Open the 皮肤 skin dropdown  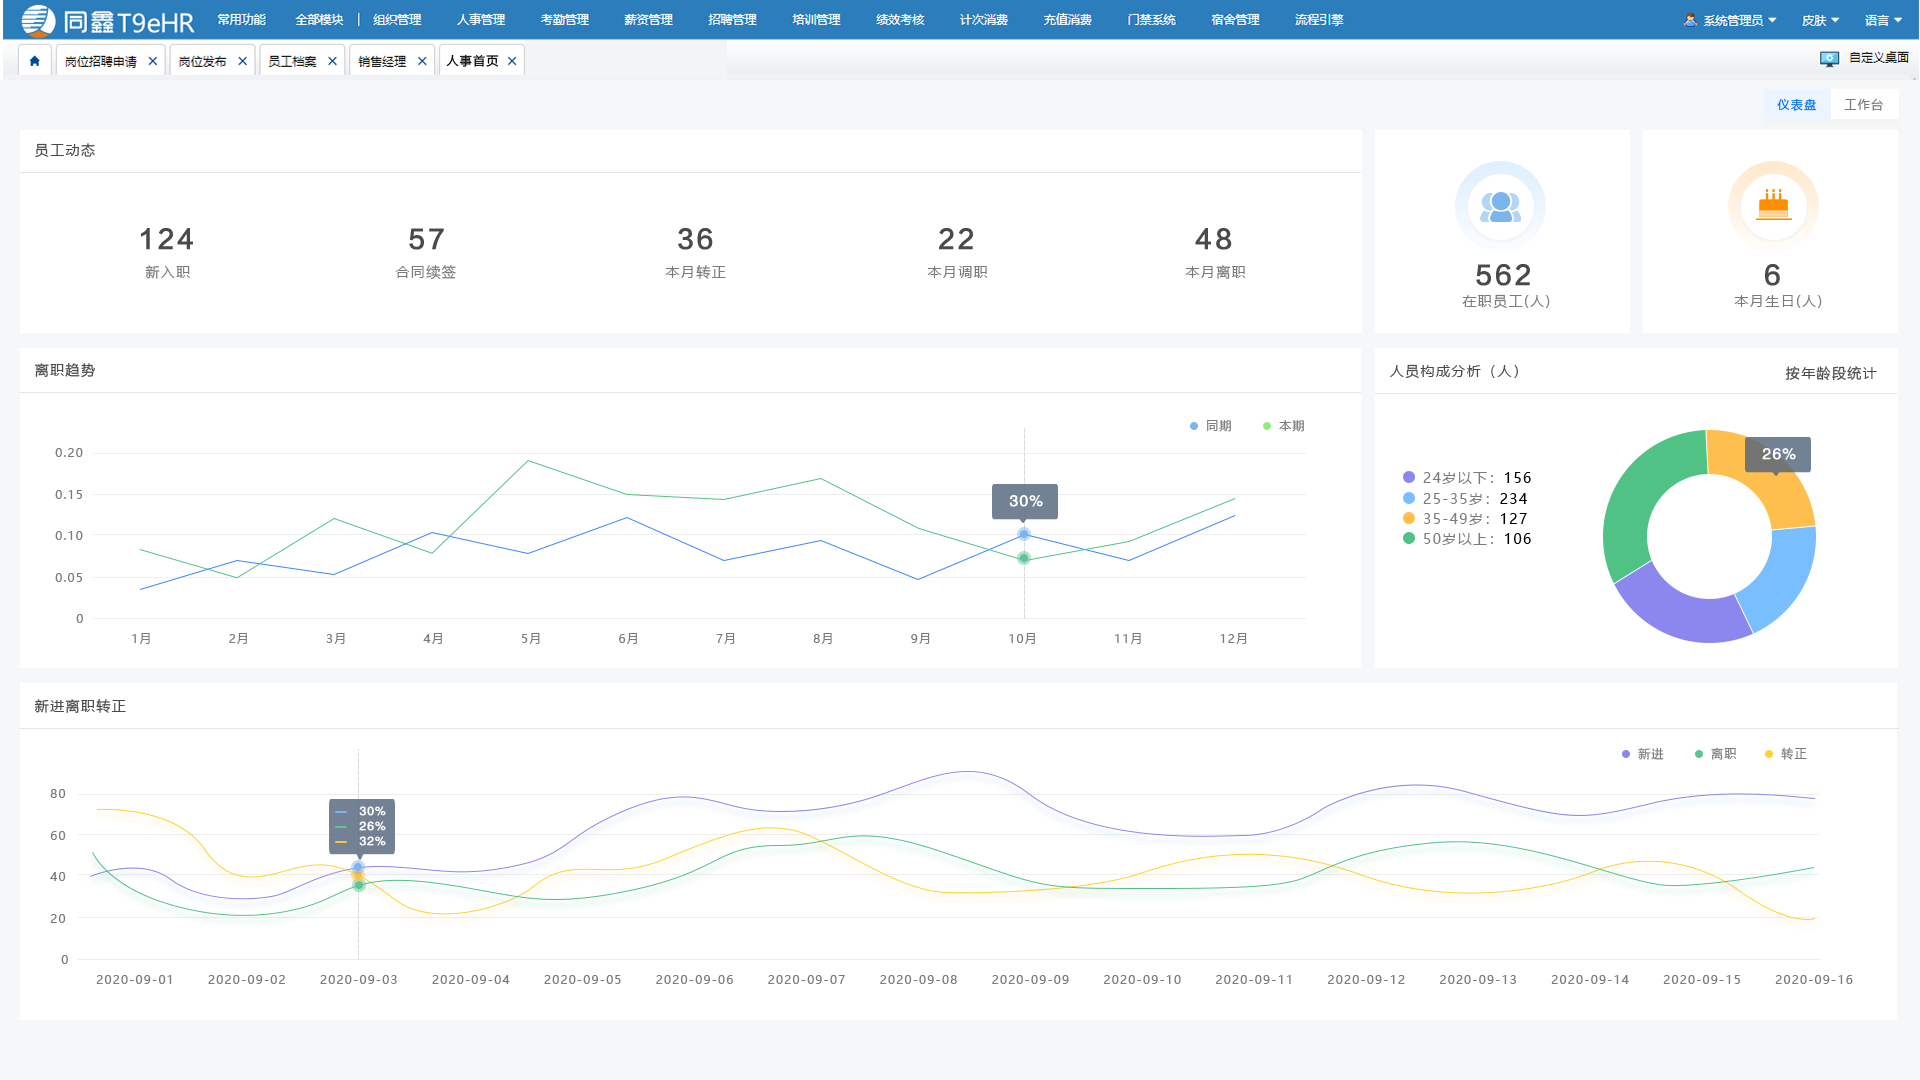pos(1820,20)
